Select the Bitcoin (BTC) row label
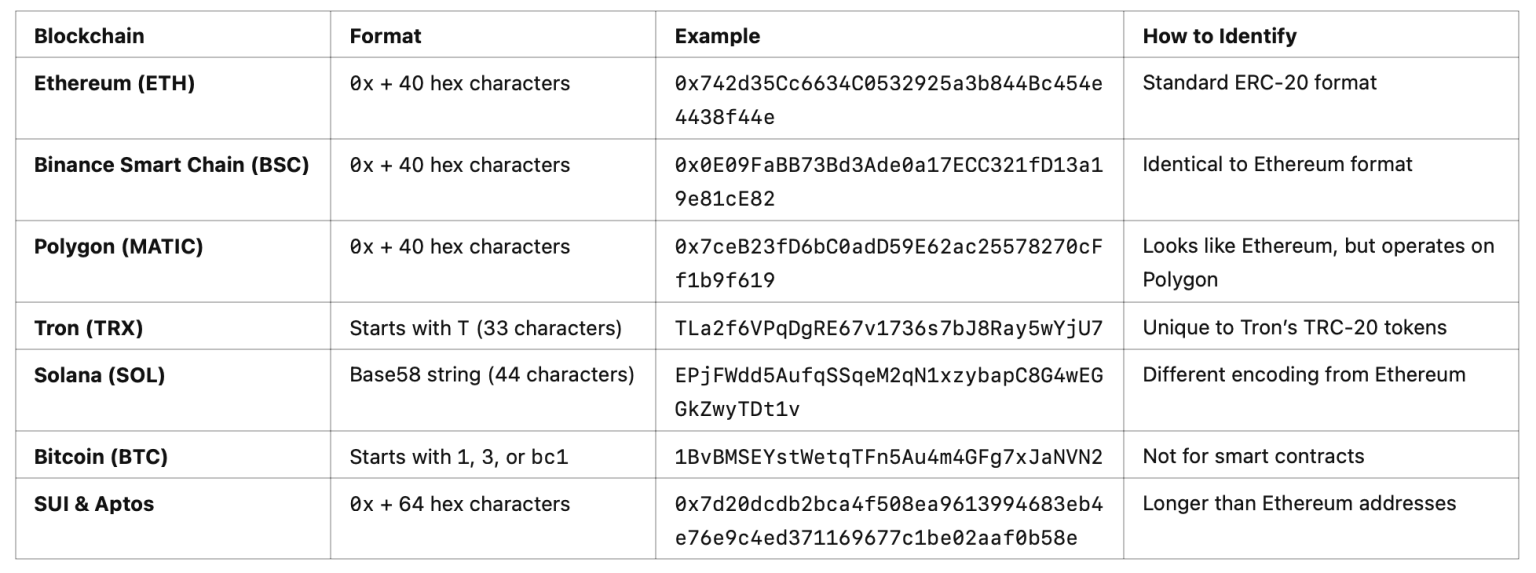The height and width of the screenshot is (573, 1536). [x=101, y=457]
